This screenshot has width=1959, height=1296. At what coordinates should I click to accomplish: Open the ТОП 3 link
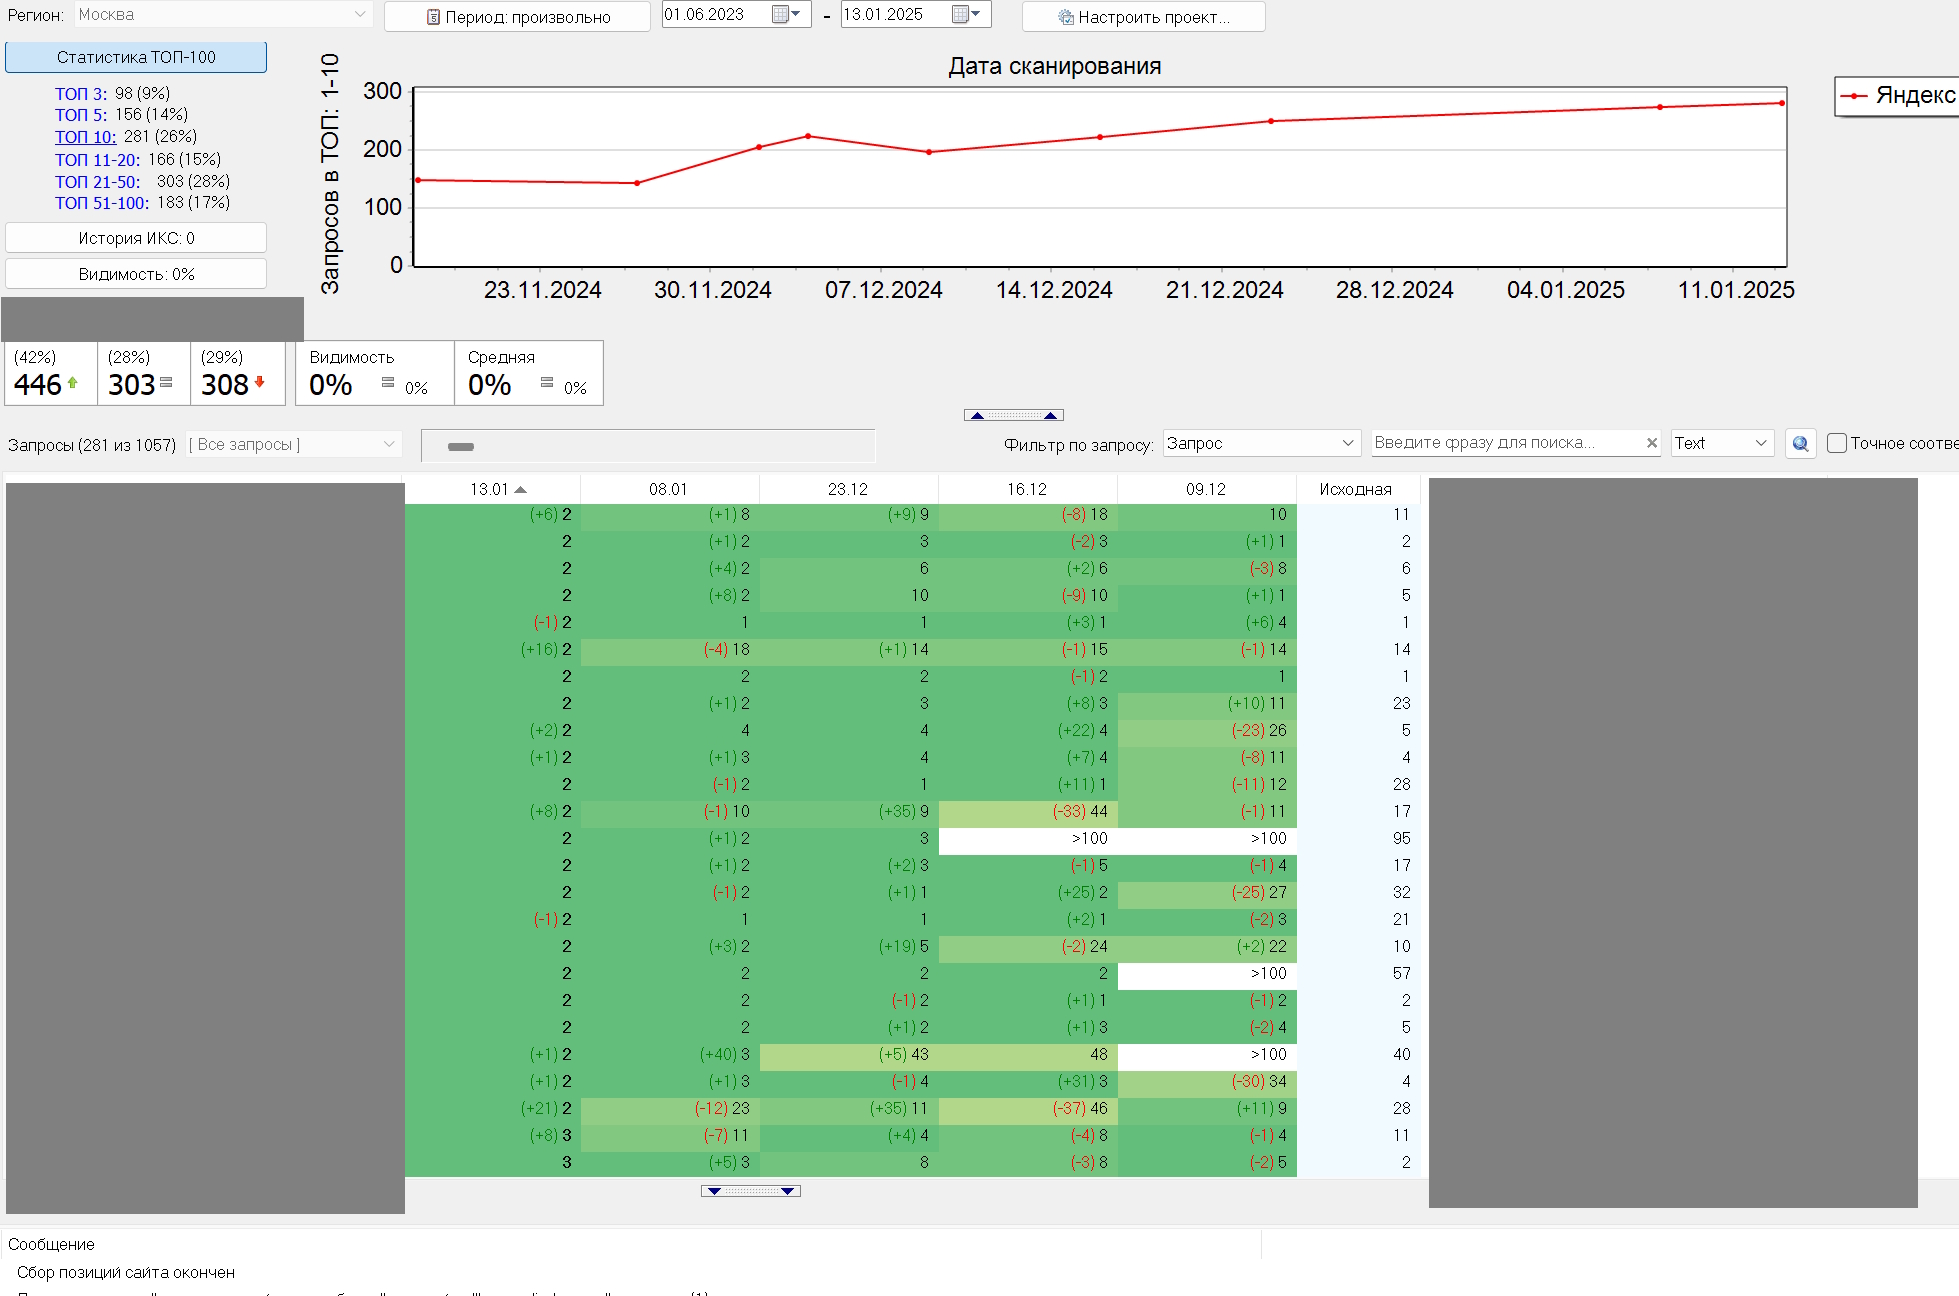point(80,93)
